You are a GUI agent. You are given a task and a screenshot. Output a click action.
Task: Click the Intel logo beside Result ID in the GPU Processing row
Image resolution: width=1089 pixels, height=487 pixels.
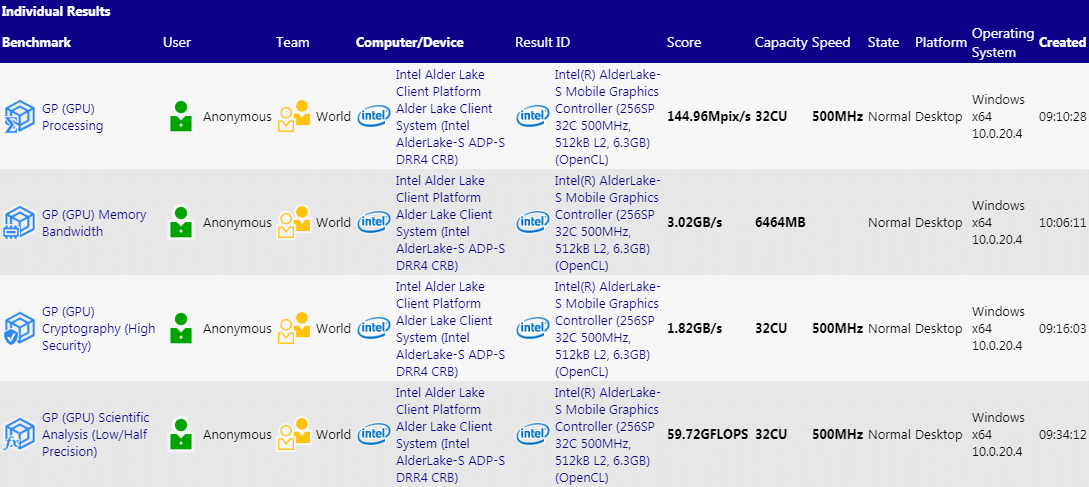pyautogui.click(x=533, y=117)
